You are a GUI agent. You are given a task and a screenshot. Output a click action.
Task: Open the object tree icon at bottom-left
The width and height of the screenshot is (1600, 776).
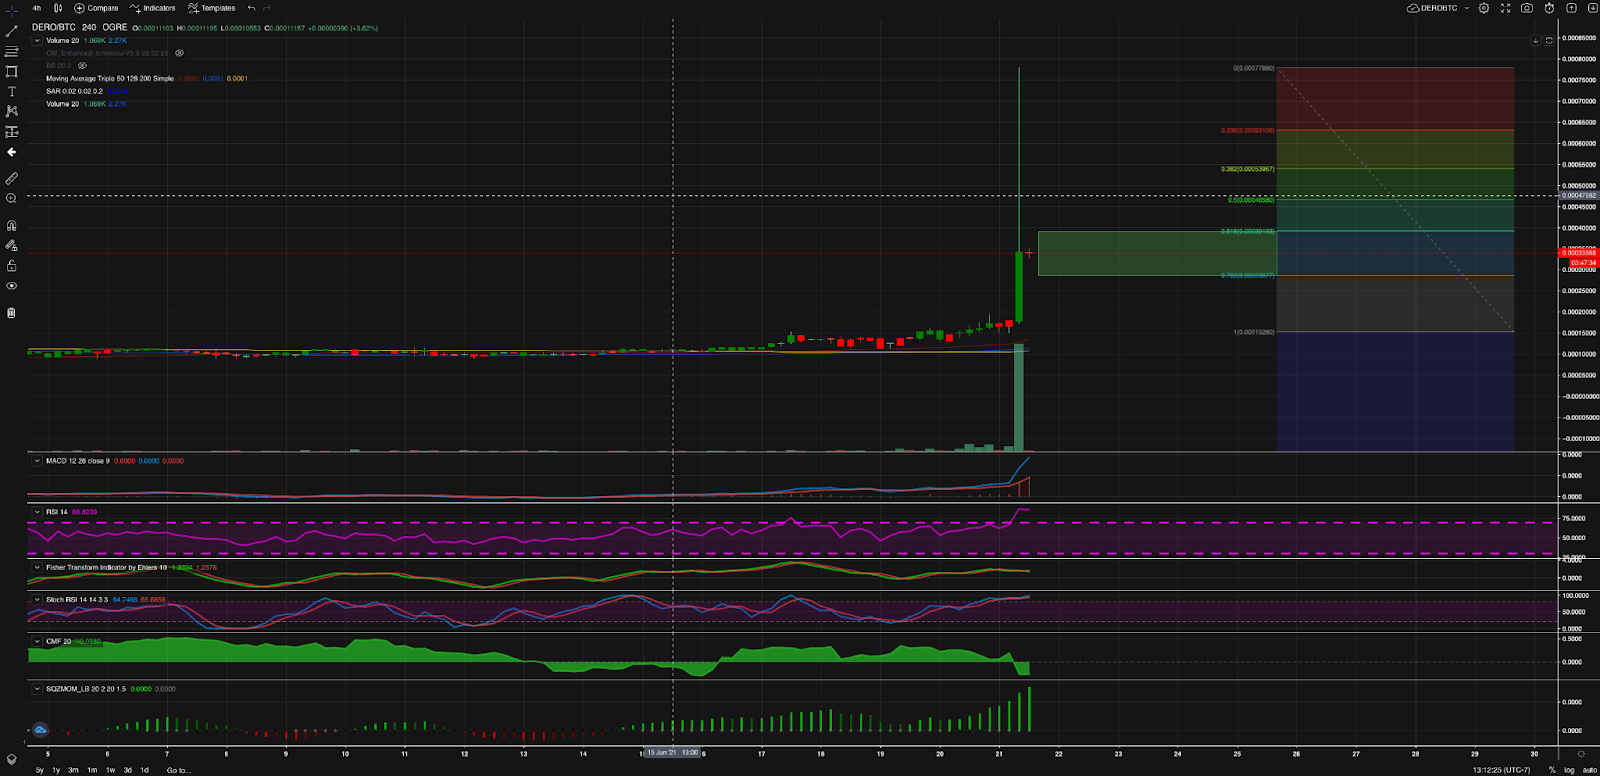12,759
